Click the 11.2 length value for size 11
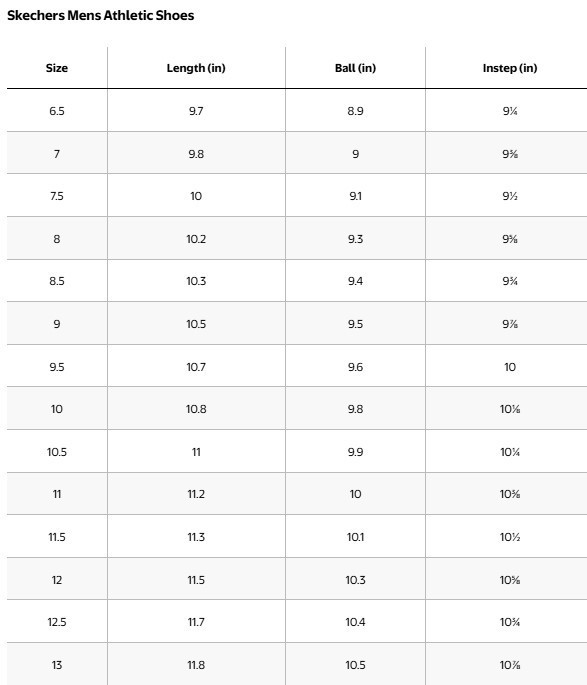 196,494
